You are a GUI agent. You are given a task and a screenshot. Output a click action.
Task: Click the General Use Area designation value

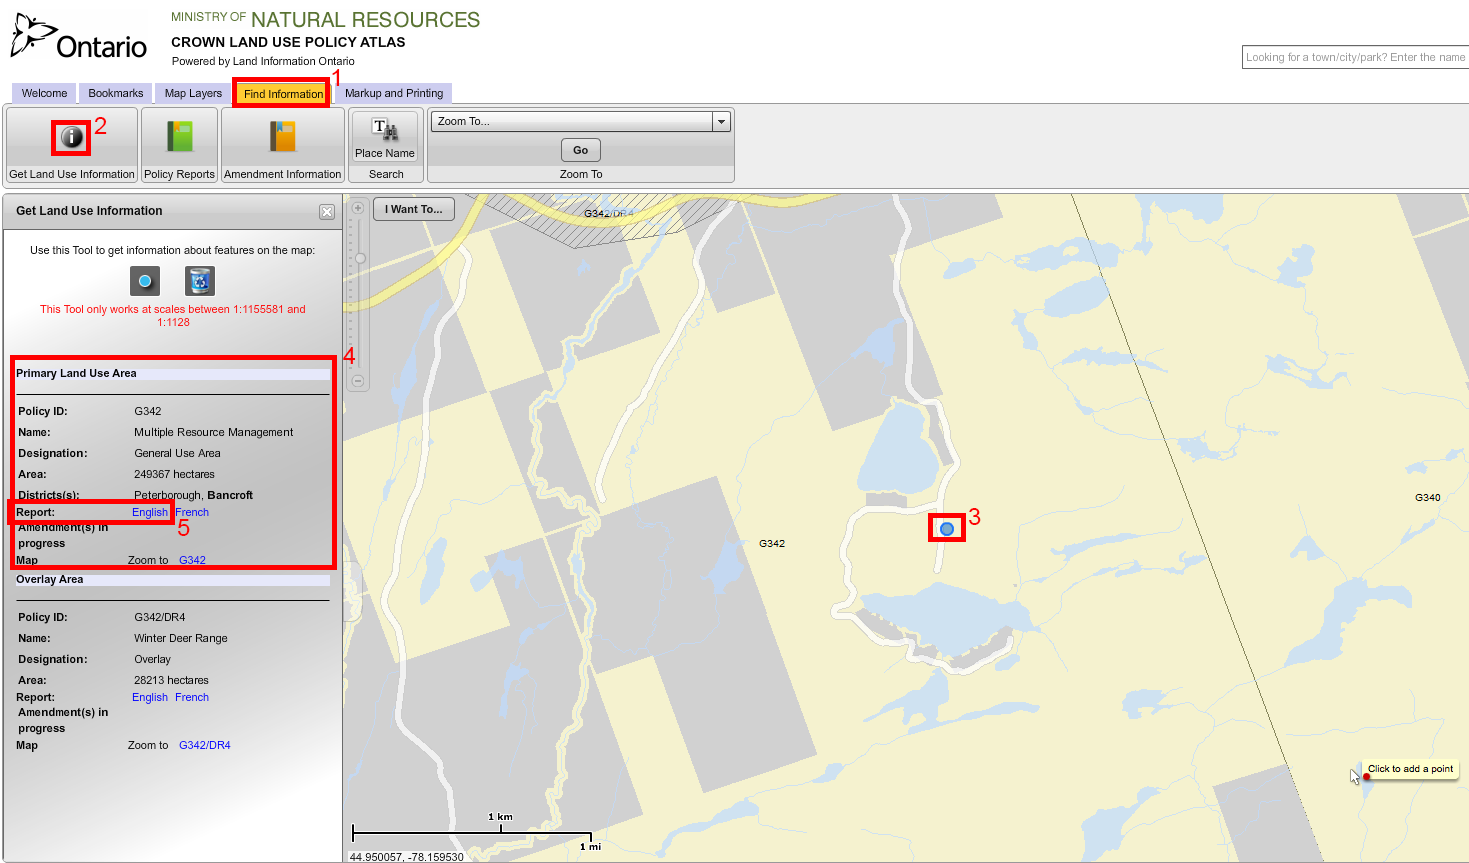click(x=177, y=453)
